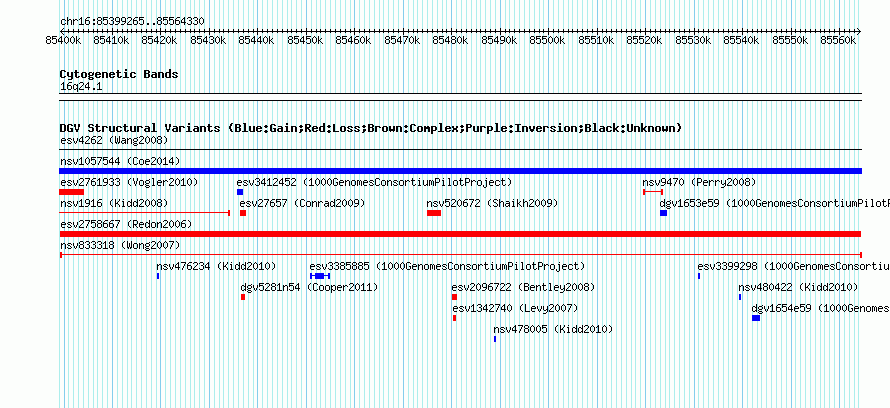Click the 85480k ruler tick label
This screenshot has height=408, width=890.
451,40
